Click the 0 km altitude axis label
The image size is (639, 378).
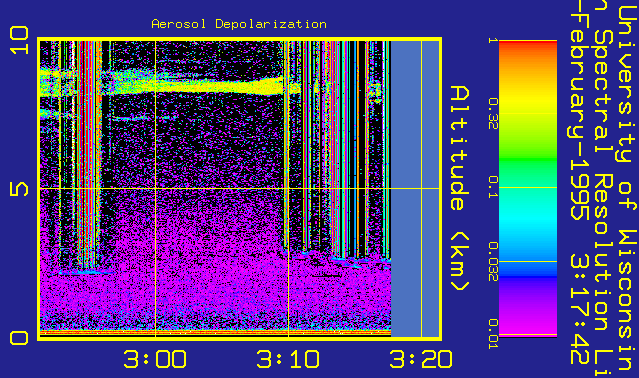point(20,338)
